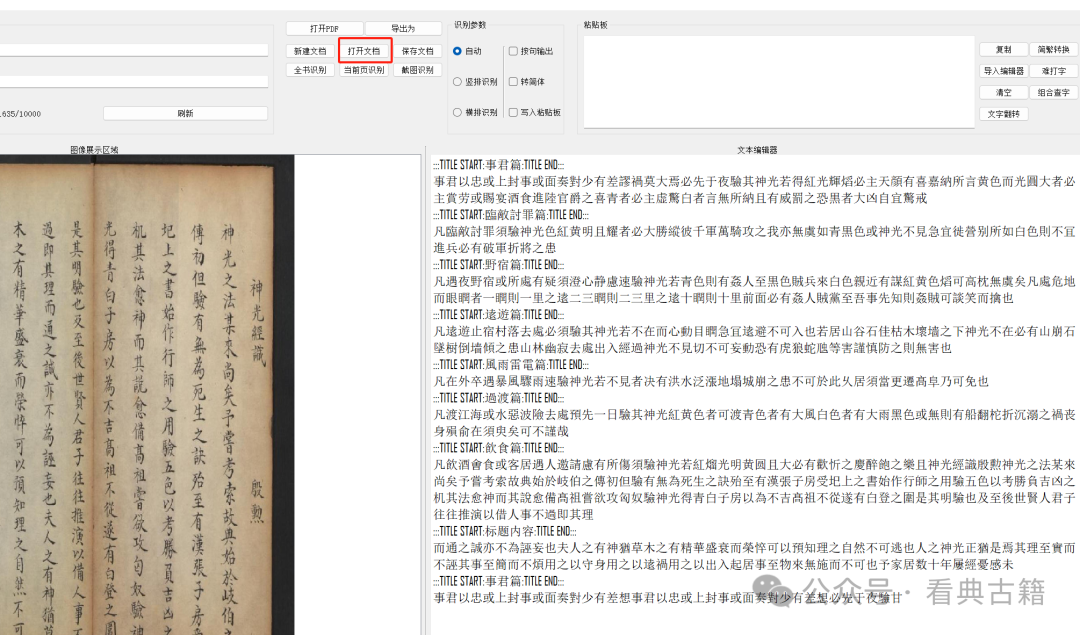Open 简繁转换 conversion tool
Image resolution: width=1080 pixels, height=635 pixels.
point(1054,49)
